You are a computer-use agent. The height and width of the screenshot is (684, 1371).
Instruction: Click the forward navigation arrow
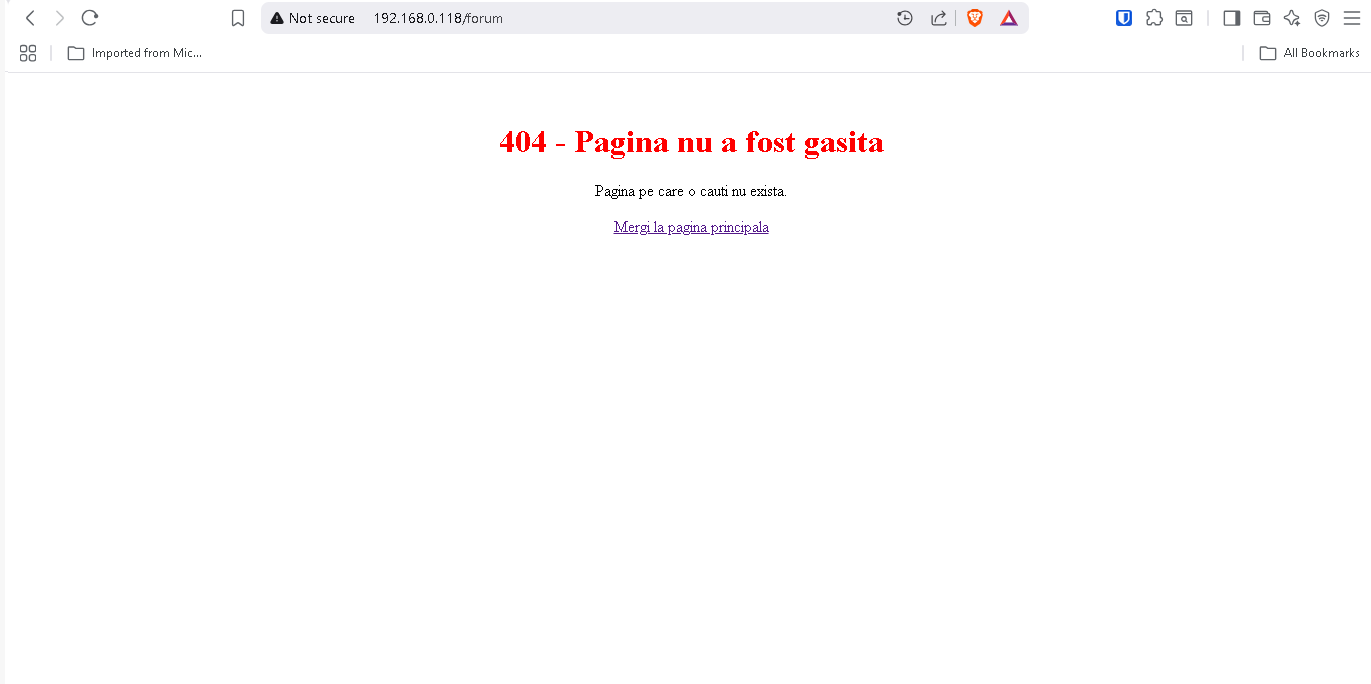tap(60, 18)
